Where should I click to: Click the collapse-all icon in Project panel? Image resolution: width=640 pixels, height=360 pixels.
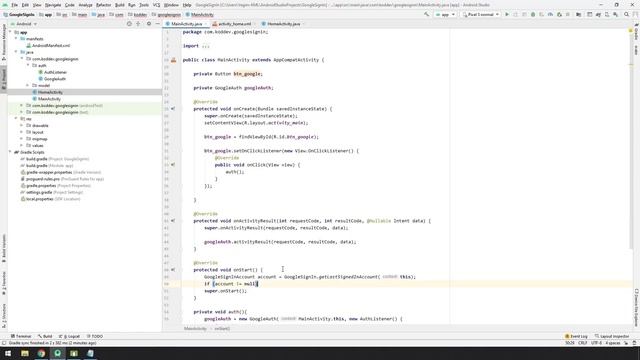coord(138,24)
